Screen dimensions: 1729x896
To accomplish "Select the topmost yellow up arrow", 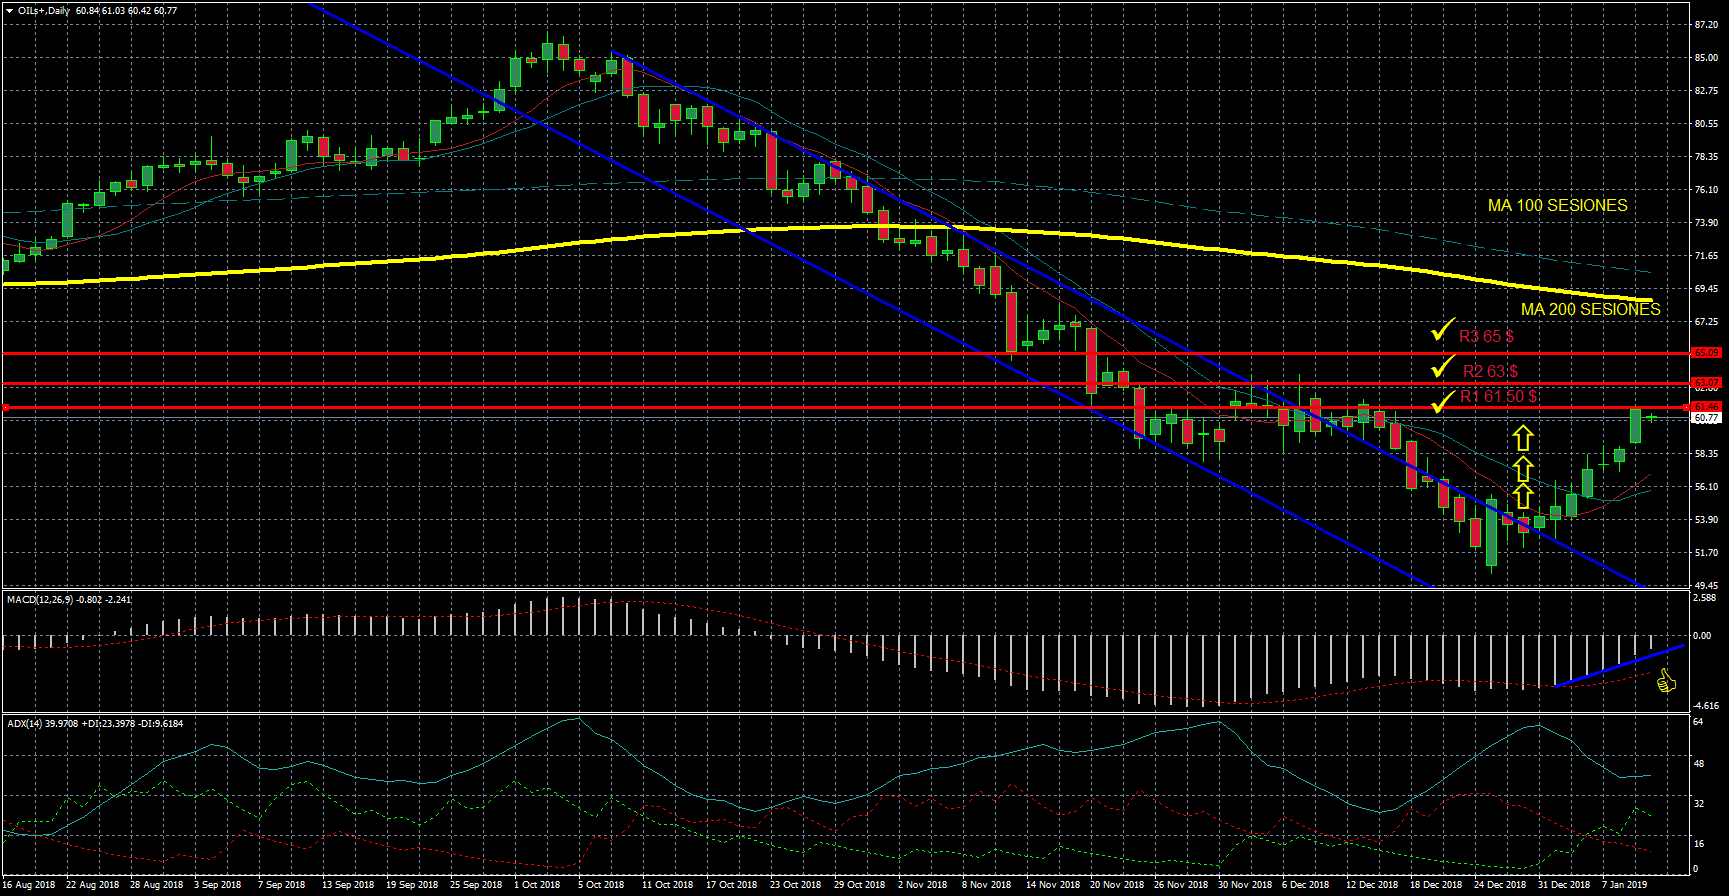I will point(1522,438).
